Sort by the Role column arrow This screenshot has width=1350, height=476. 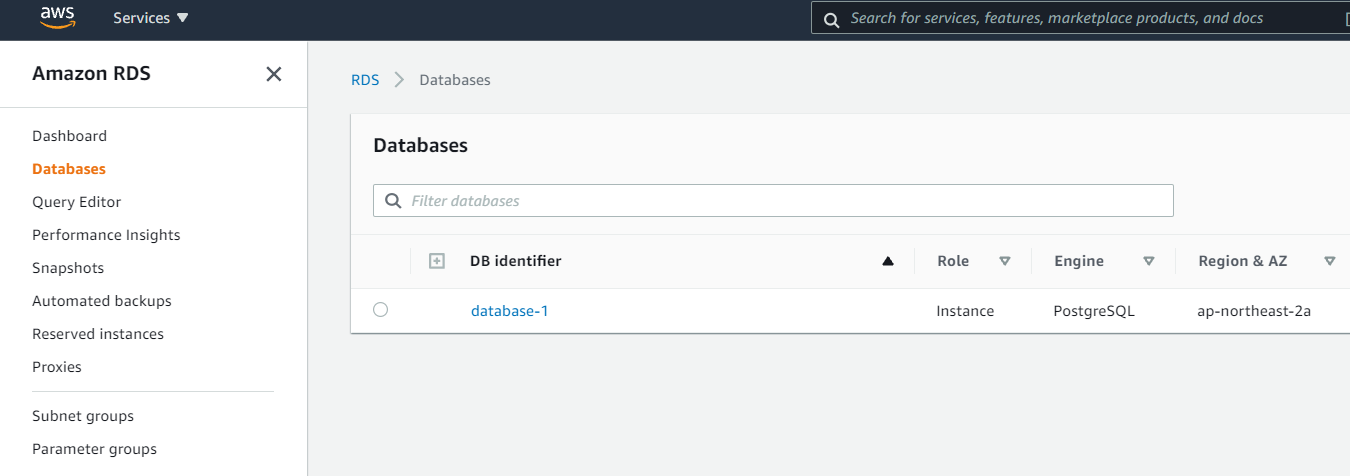[x=1005, y=262]
